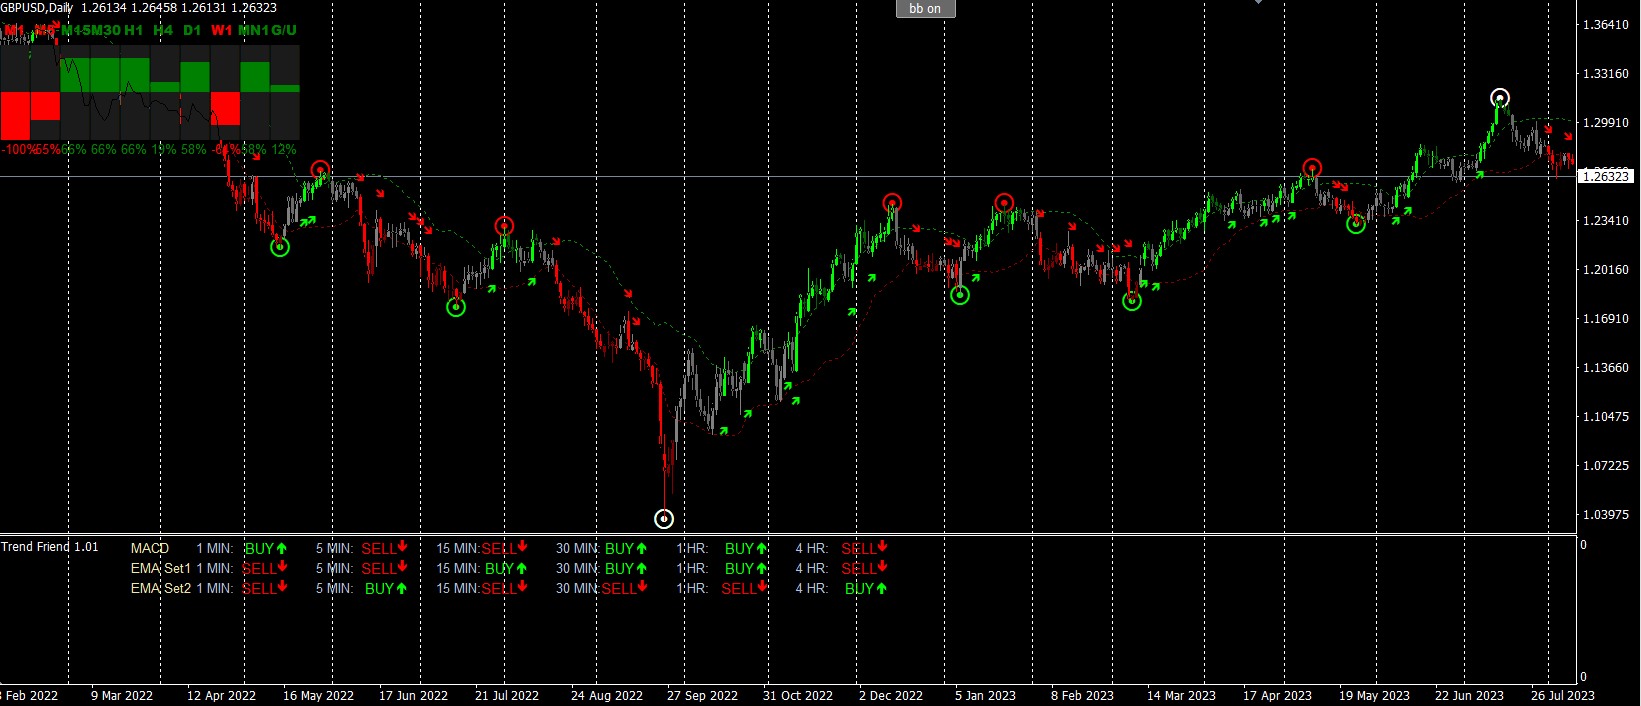Click the green circle at the July 2022 low

456,307
